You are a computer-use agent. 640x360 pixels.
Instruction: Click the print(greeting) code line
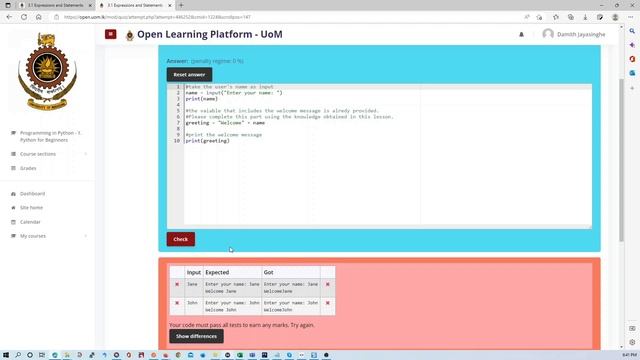[x=207, y=141]
